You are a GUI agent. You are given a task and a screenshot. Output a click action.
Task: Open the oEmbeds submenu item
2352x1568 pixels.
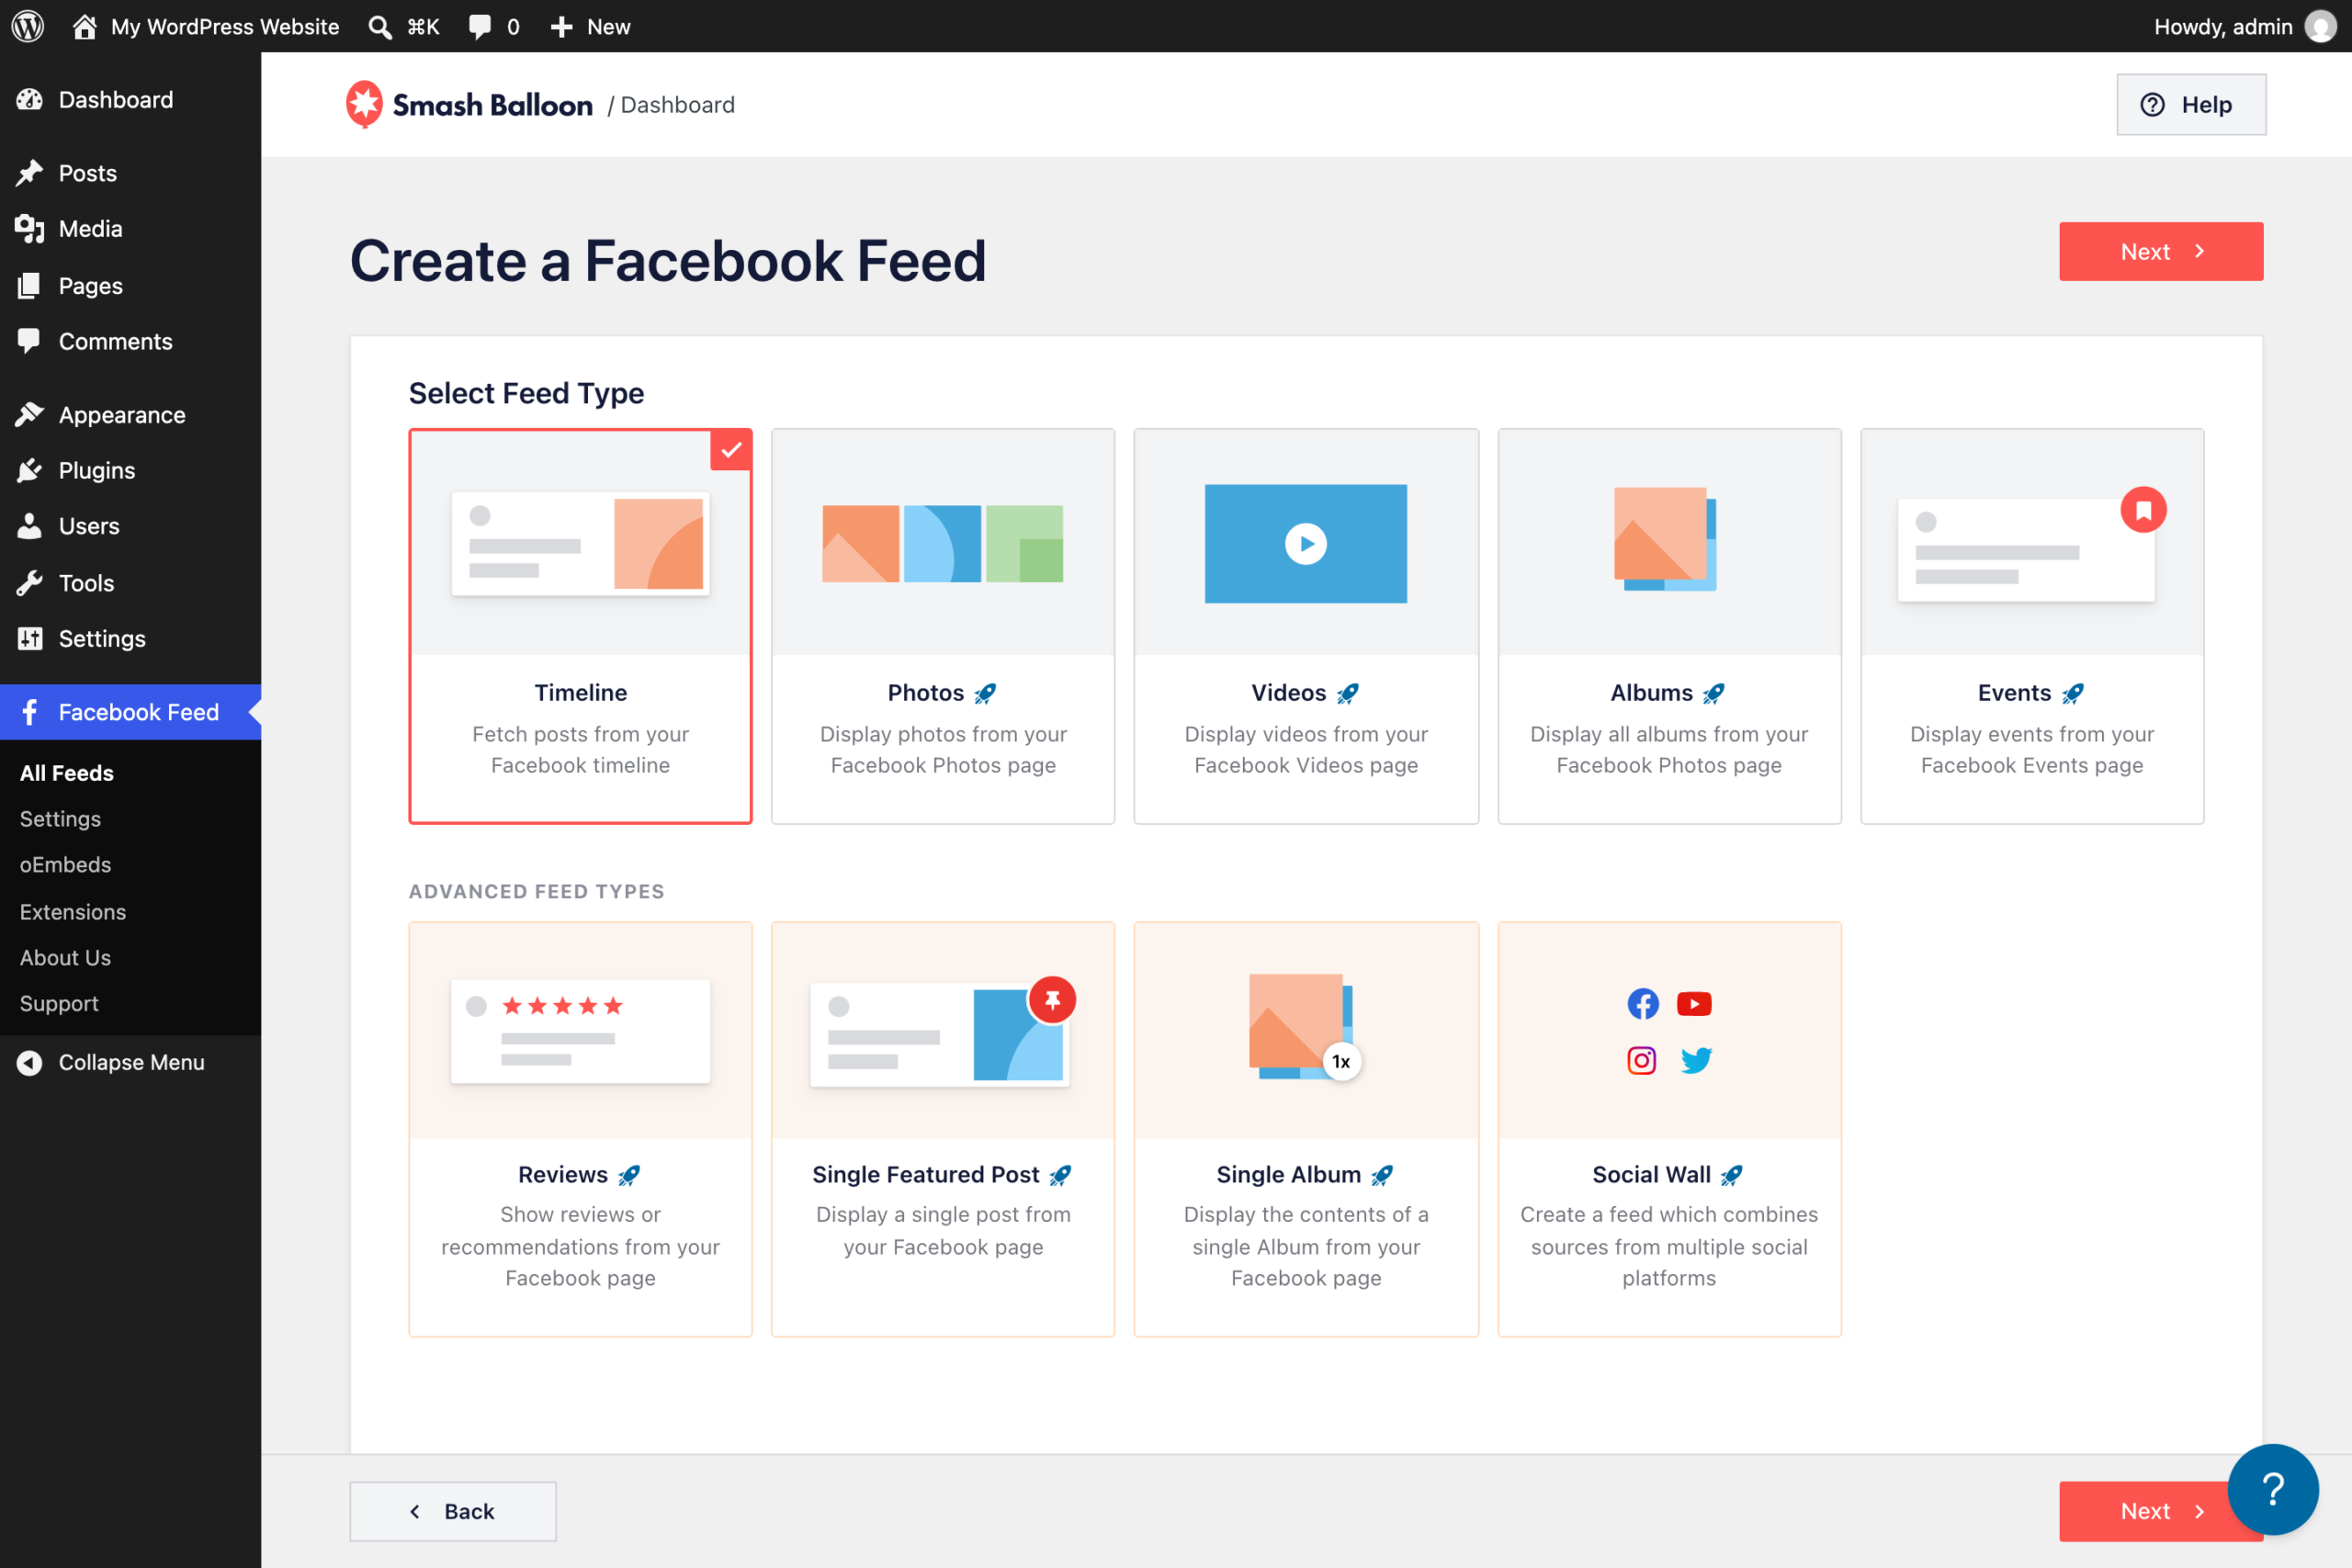[x=65, y=864]
